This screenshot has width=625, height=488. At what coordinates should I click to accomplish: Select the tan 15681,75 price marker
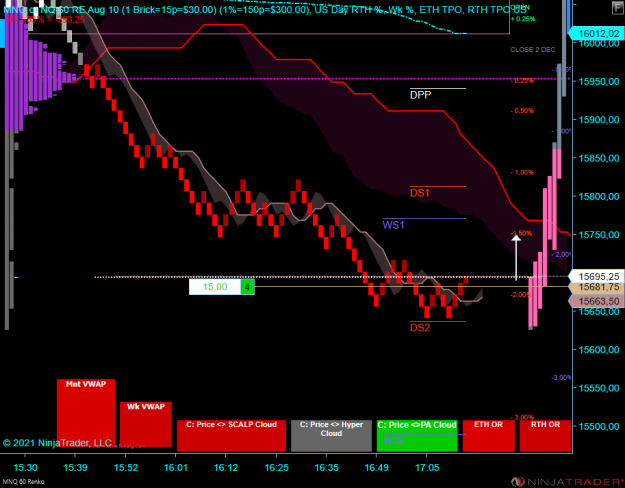tap(596, 287)
